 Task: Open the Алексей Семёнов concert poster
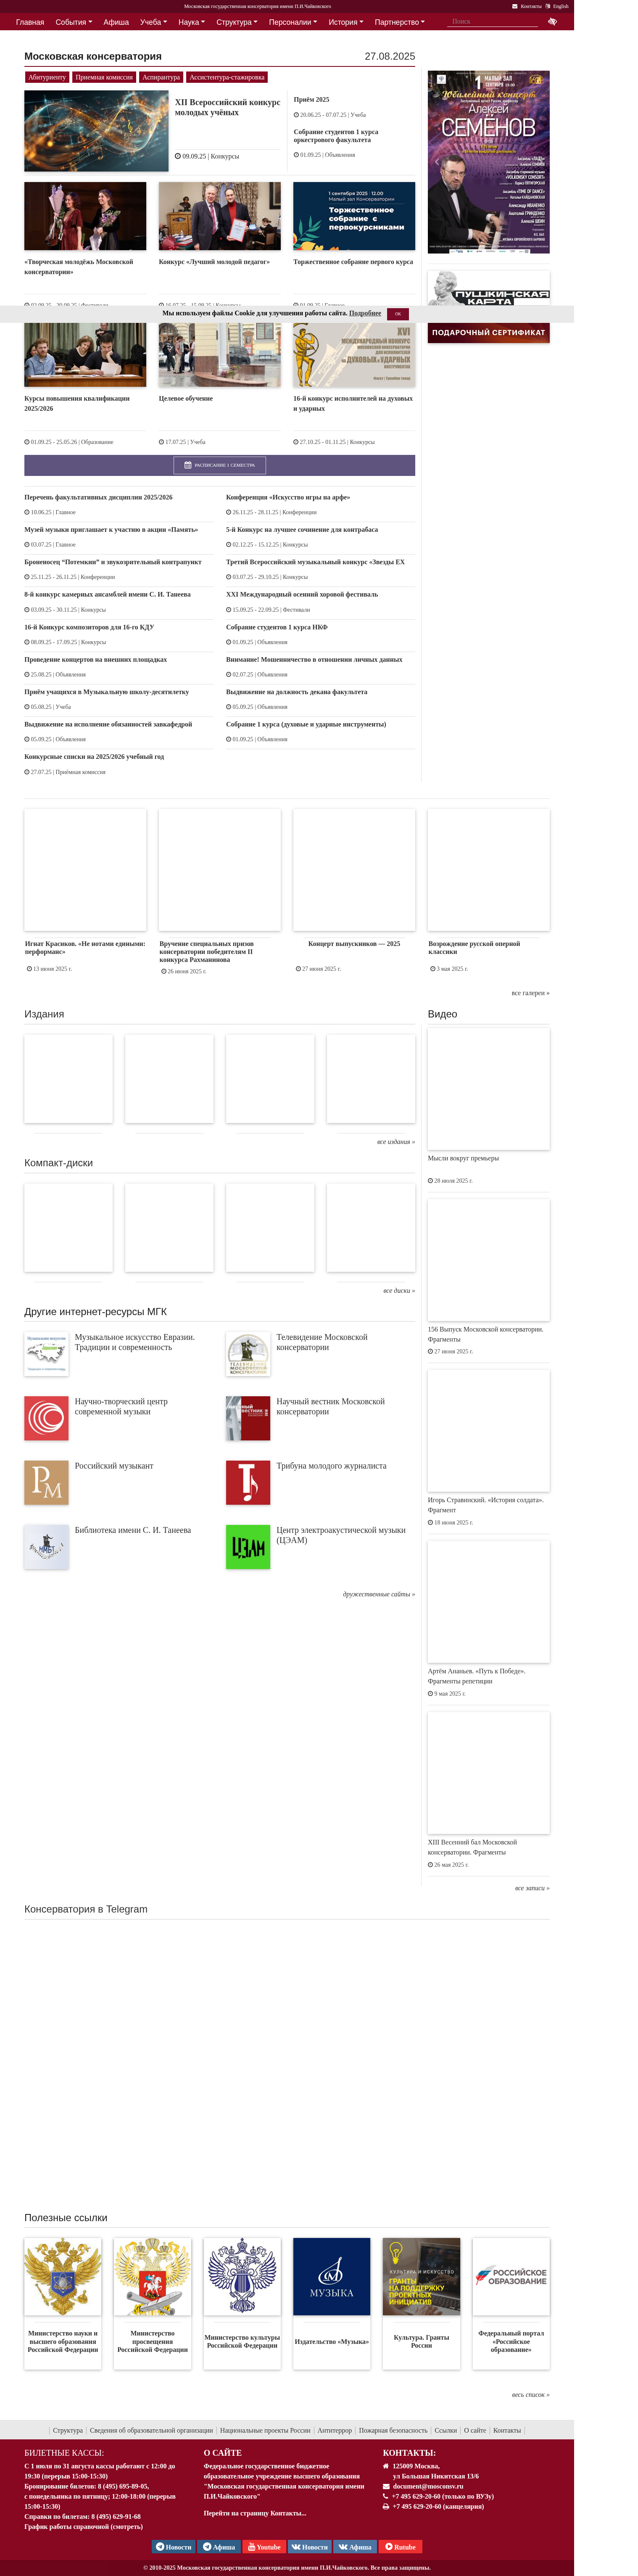click(488, 162)
